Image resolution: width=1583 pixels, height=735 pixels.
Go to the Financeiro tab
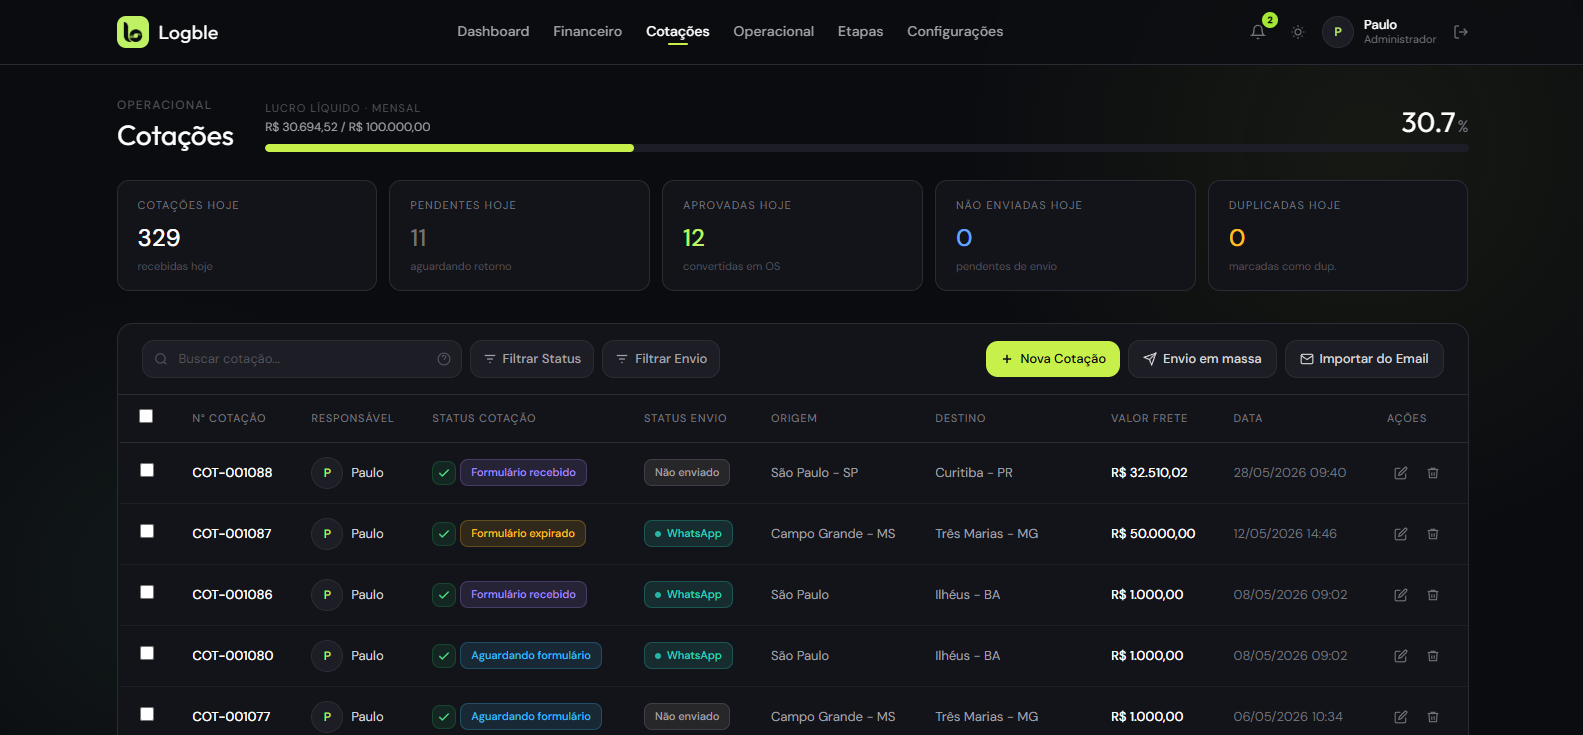588,32
